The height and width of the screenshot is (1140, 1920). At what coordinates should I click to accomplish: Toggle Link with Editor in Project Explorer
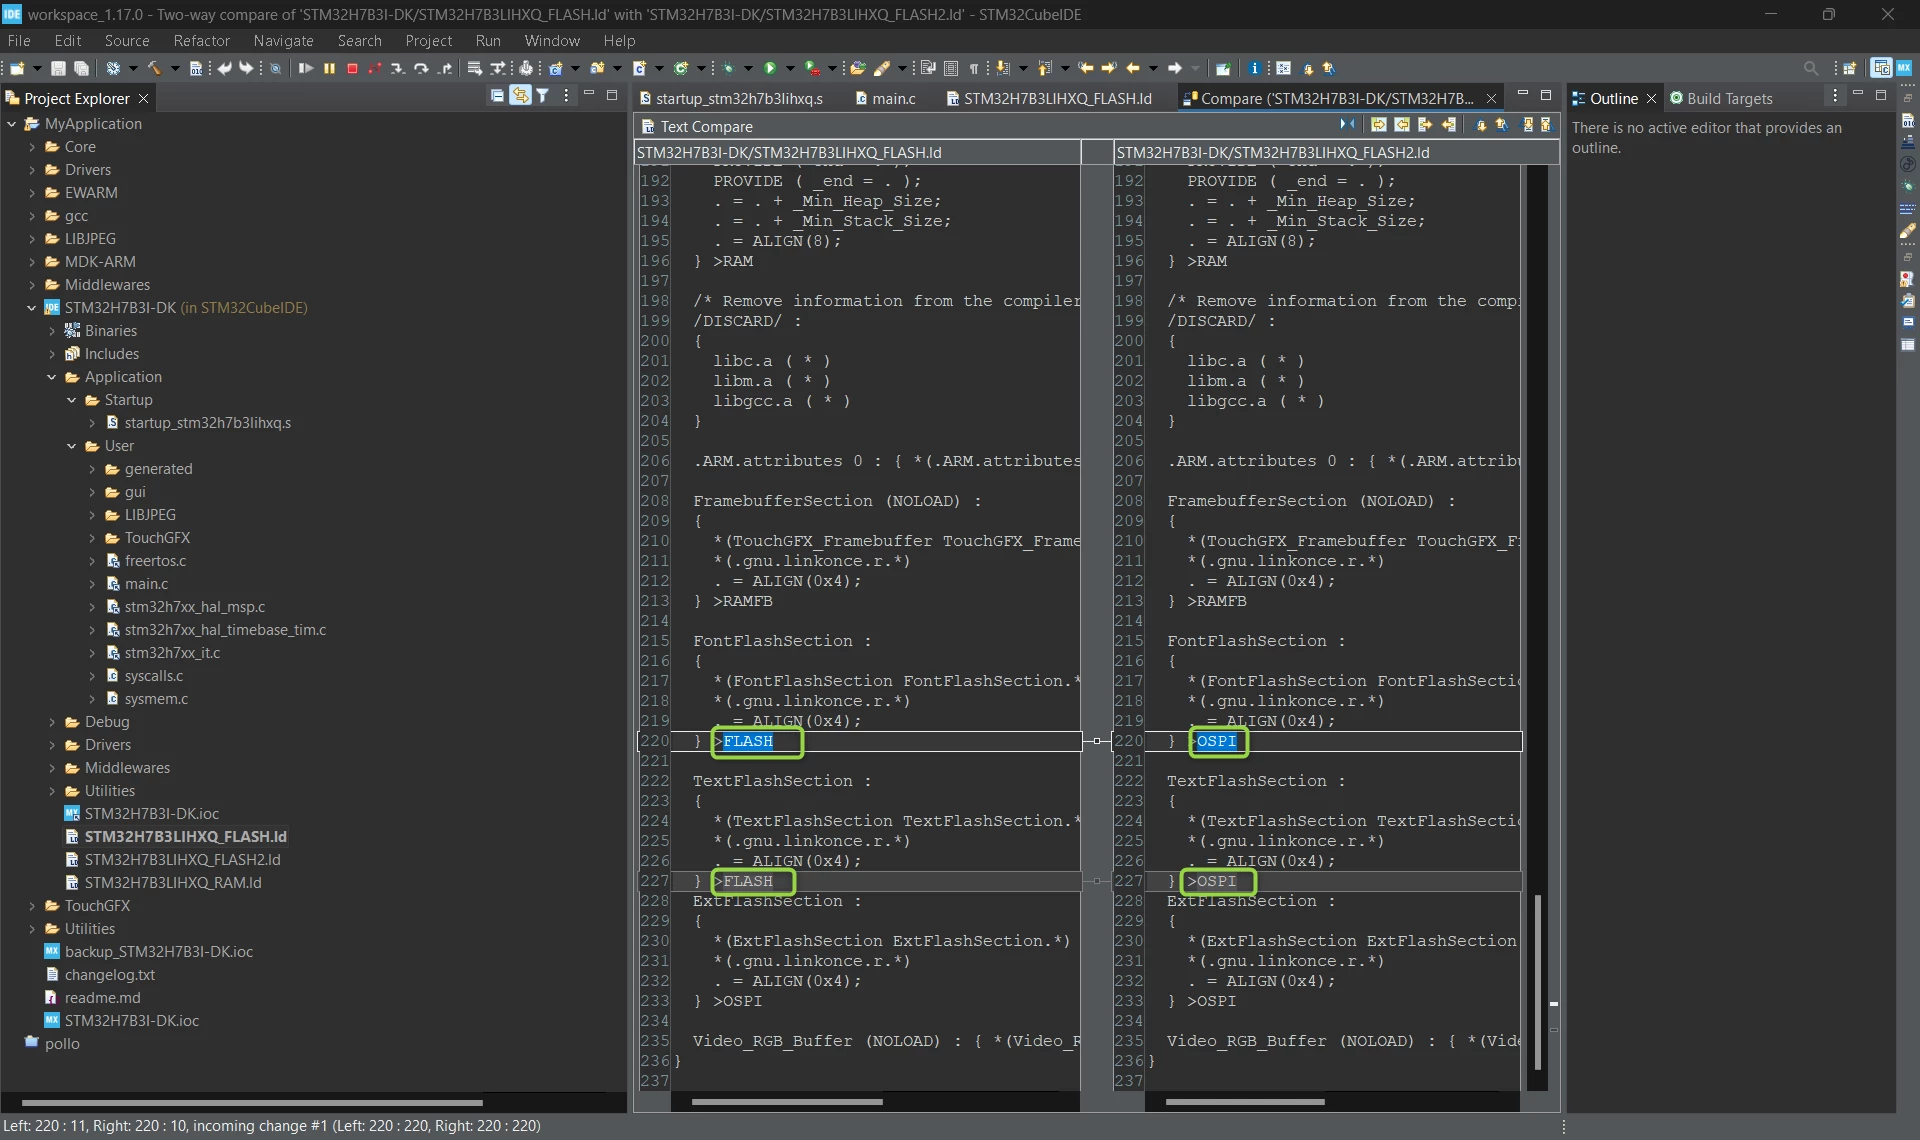click(520, 95)
